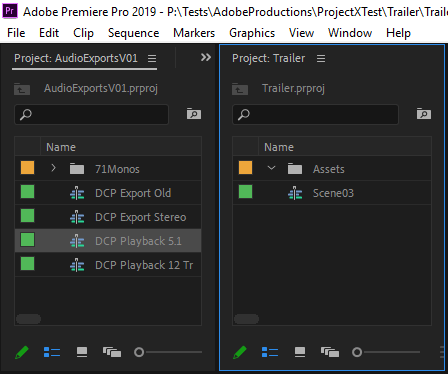Click the orange label swatch of 71Monos

(27, 168)
